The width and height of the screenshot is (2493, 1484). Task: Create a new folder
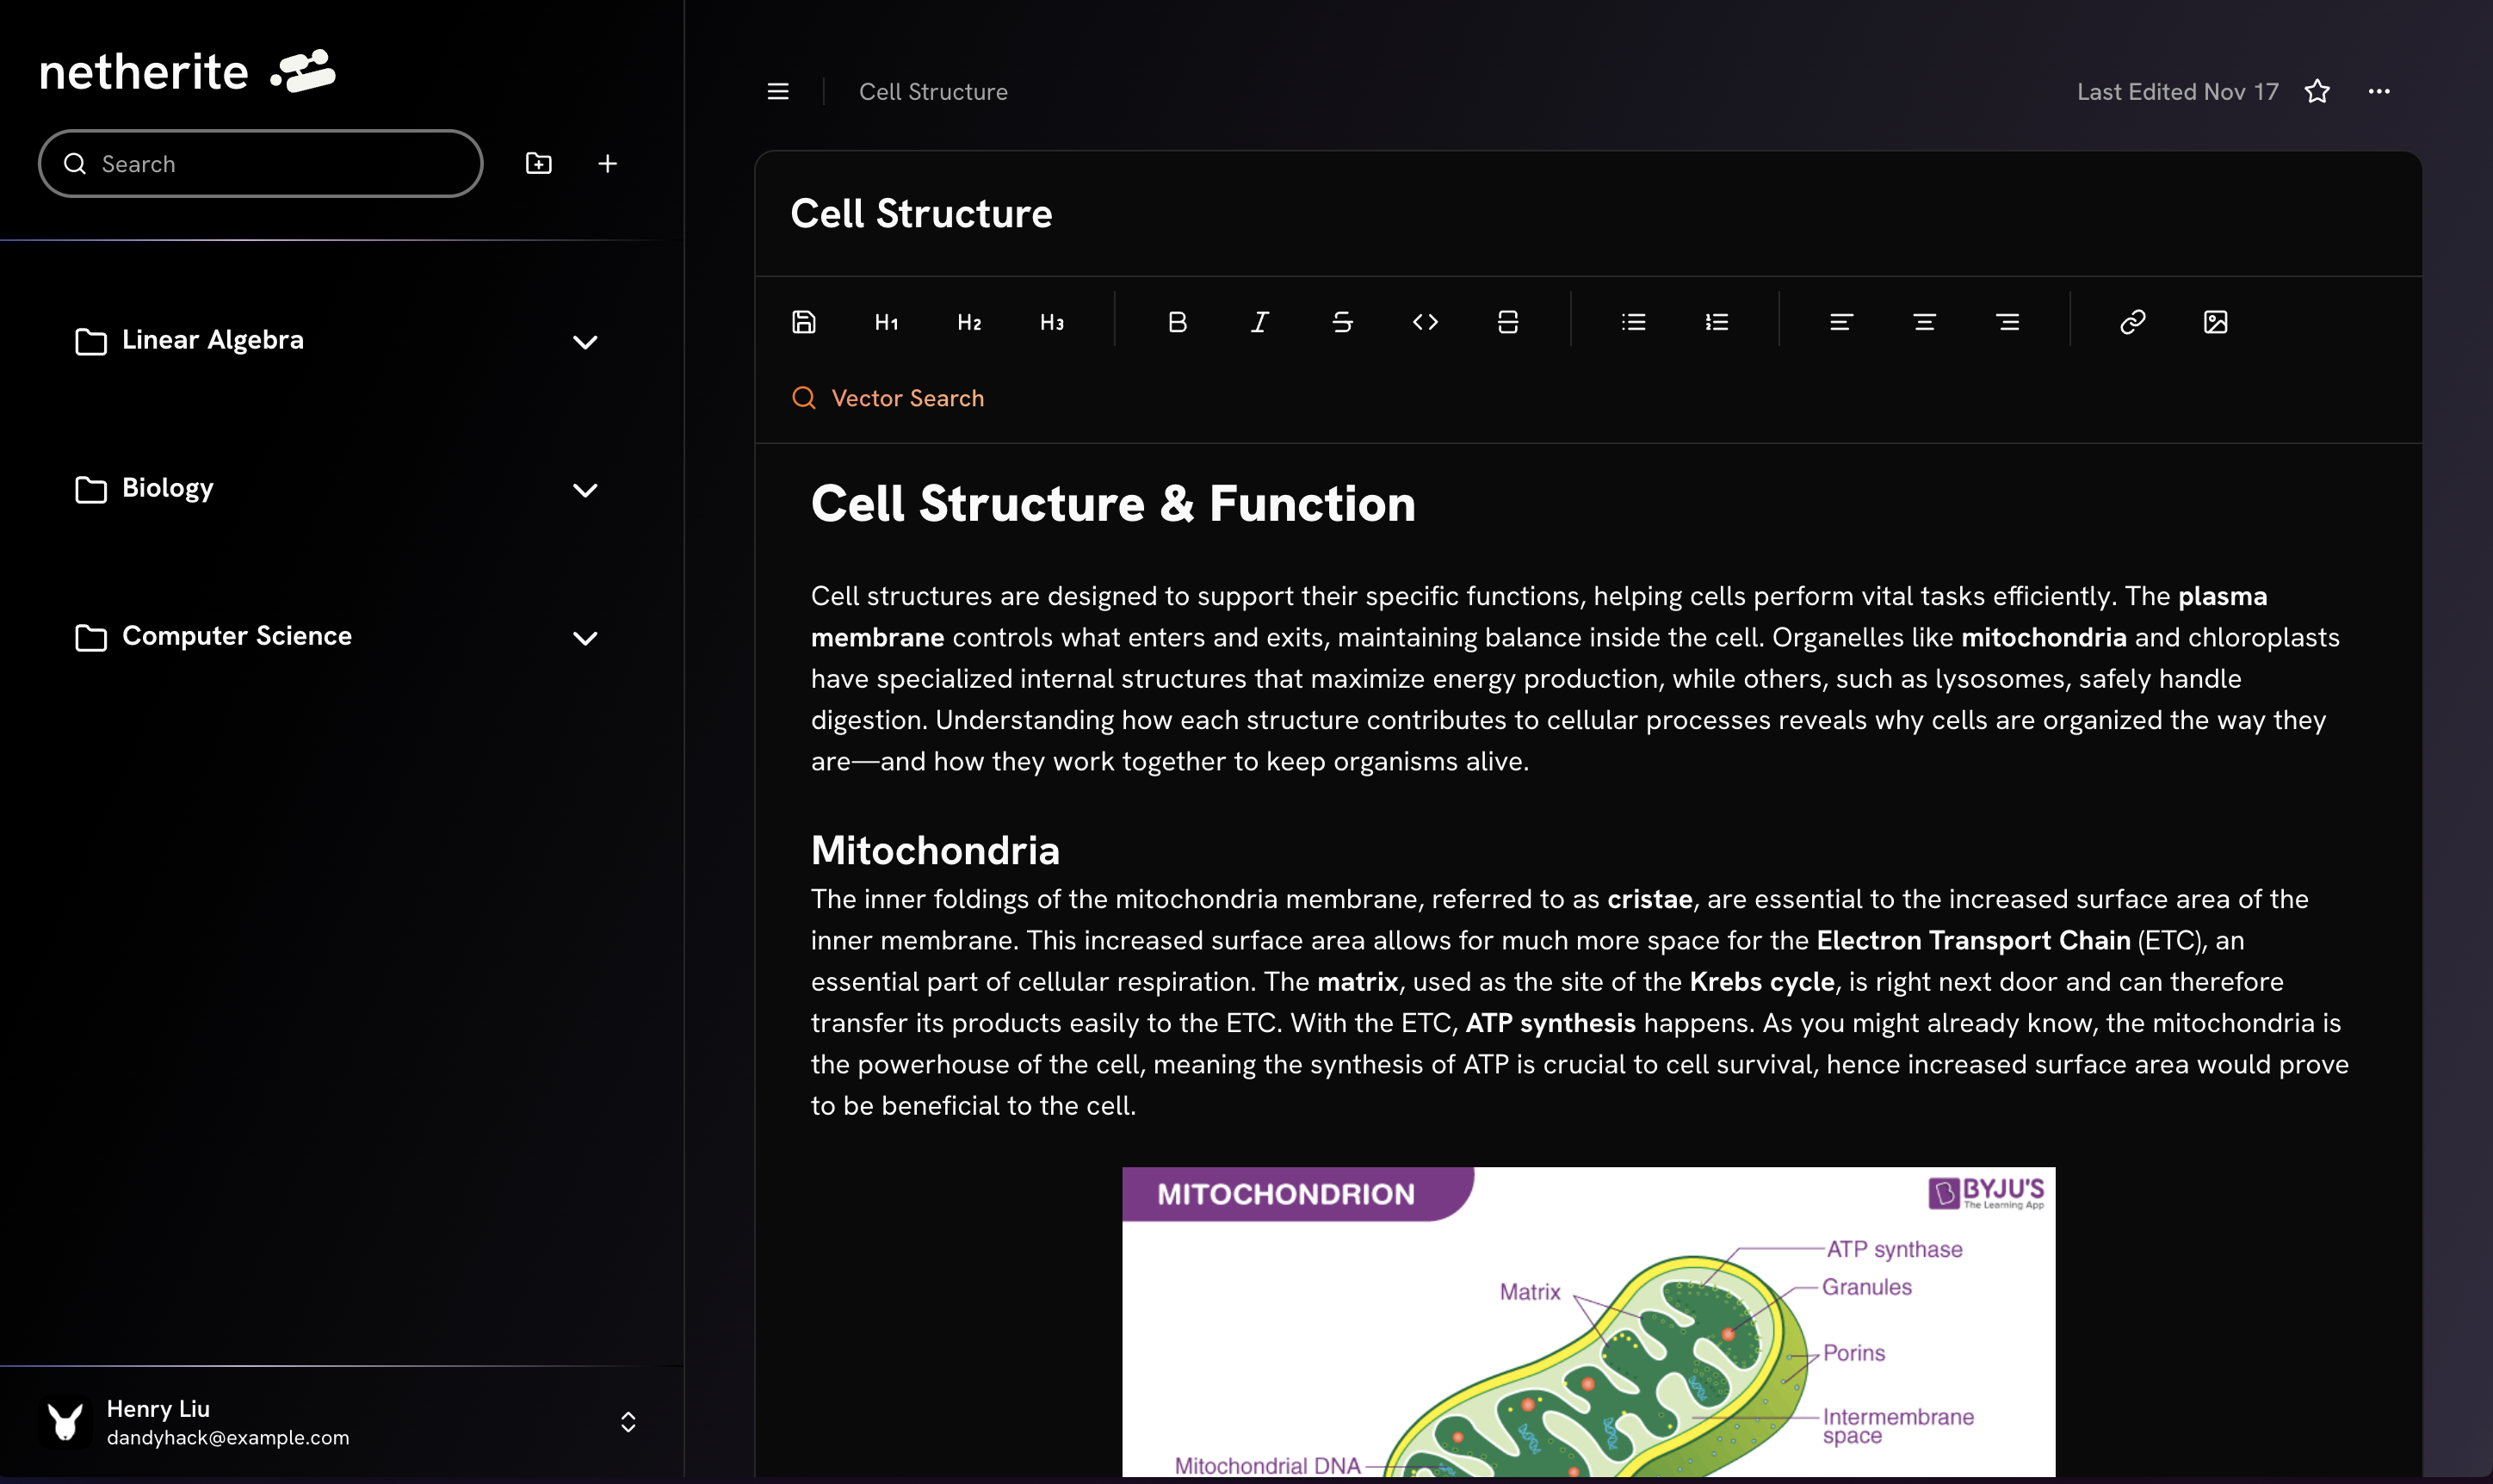click(x=539, y=164)
